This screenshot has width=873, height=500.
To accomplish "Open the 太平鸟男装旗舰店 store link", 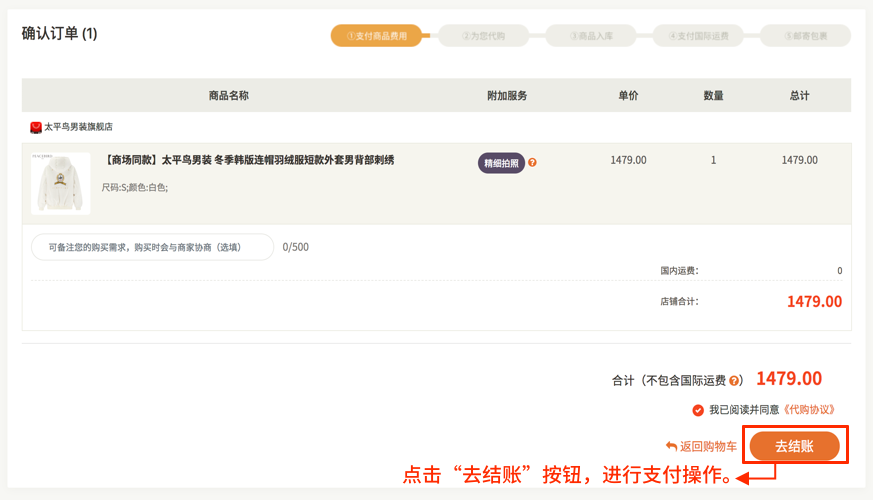I will 79,127.
